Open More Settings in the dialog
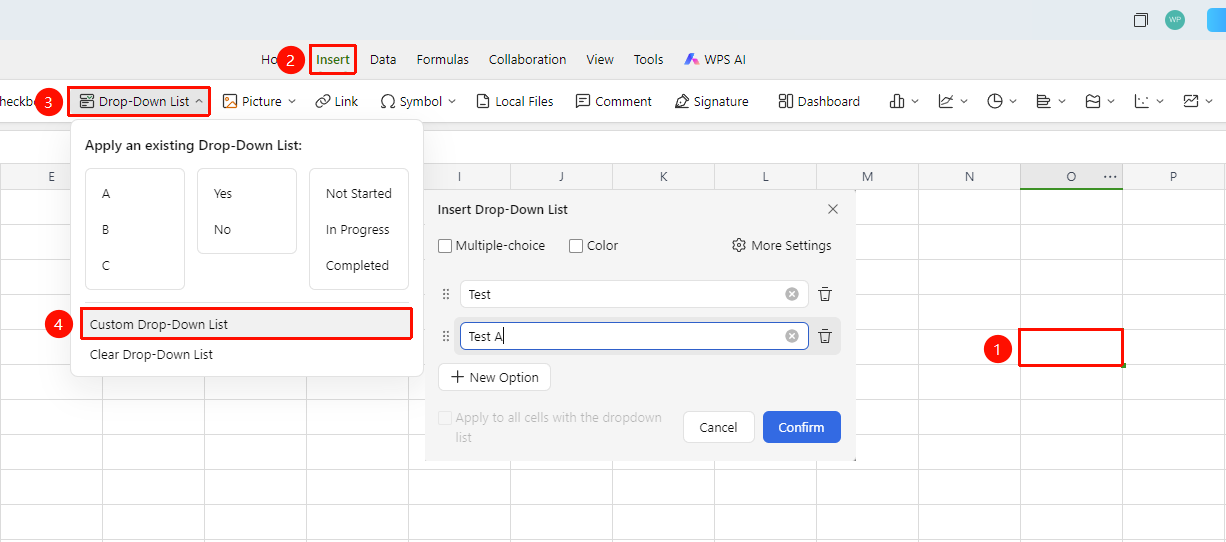 782,245
